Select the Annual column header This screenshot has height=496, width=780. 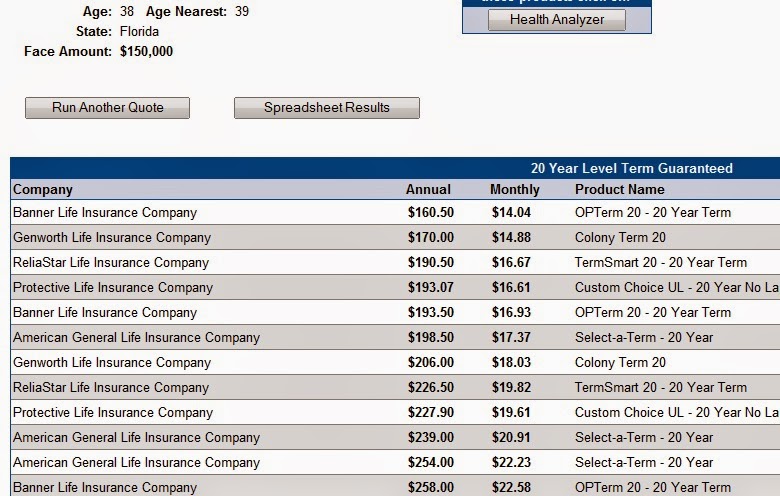pyautogui.click(x=428, y=190)
